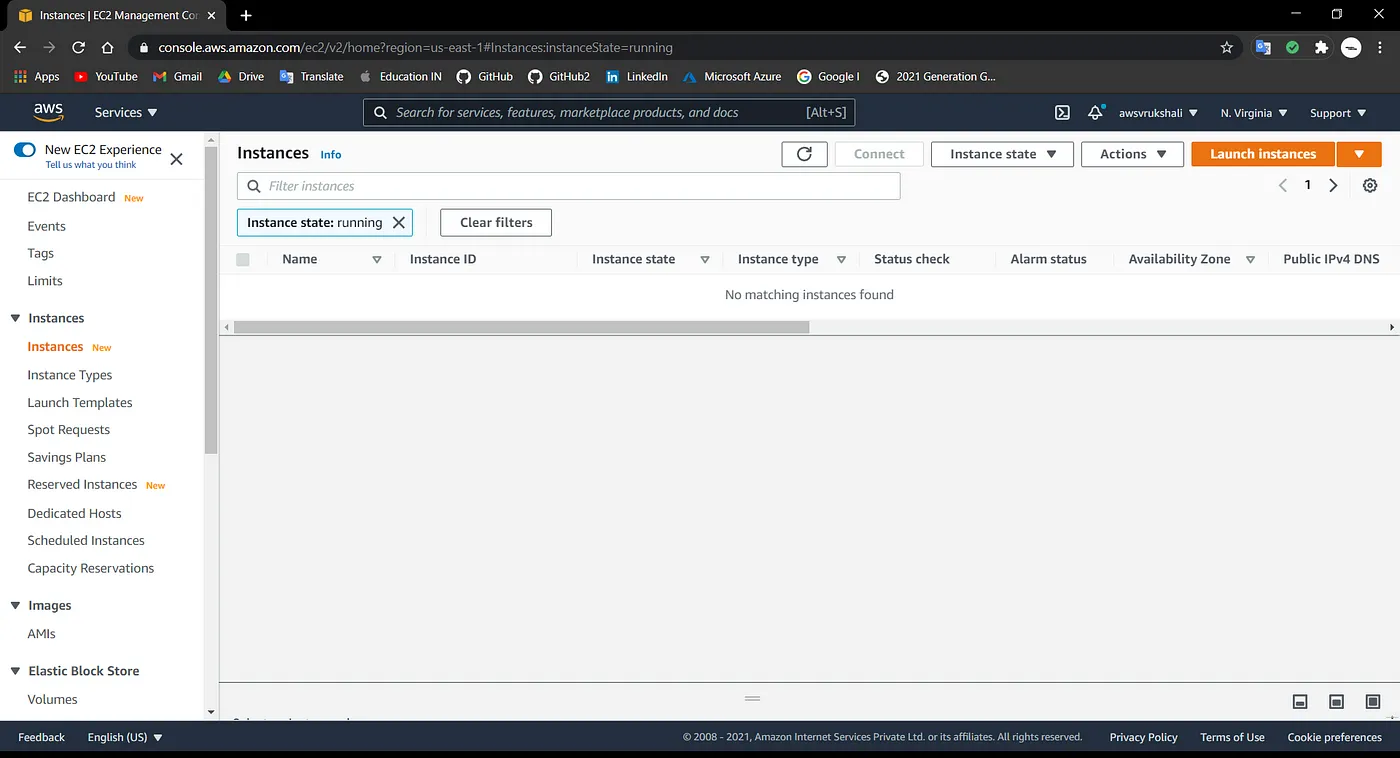
Task: Open Instance Types in the sidebar
Action: click(70, 375)
